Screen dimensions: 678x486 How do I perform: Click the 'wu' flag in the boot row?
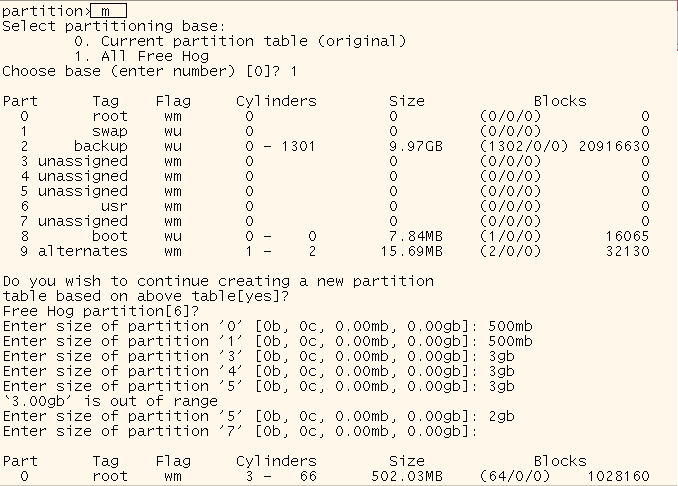click(173, 237)
